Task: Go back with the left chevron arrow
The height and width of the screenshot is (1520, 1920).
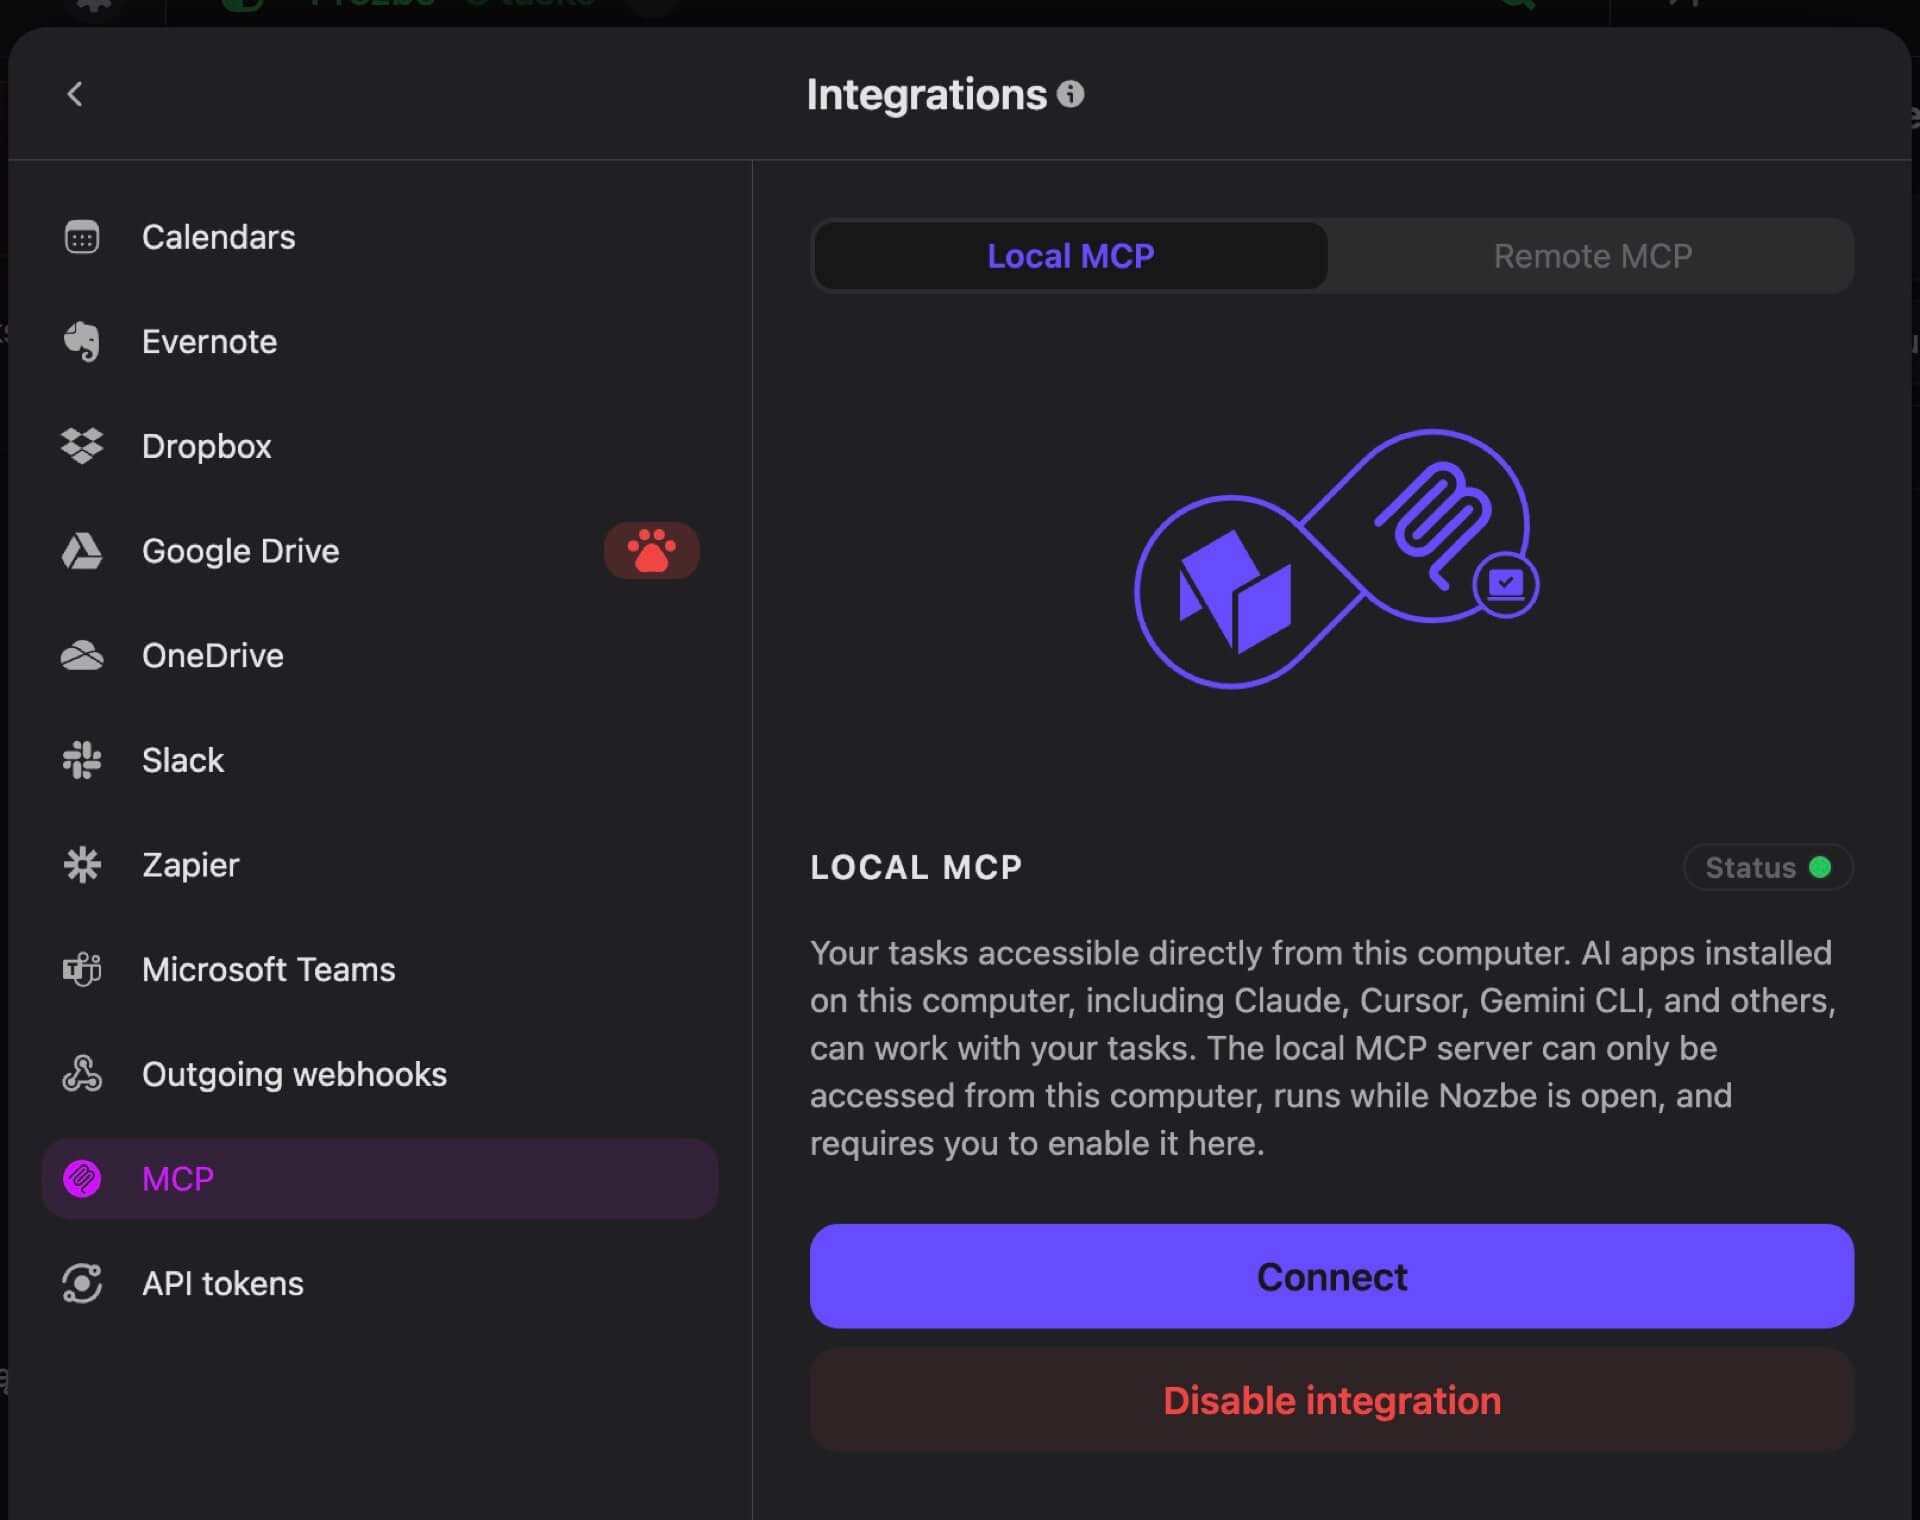Action: click(75, 94)
